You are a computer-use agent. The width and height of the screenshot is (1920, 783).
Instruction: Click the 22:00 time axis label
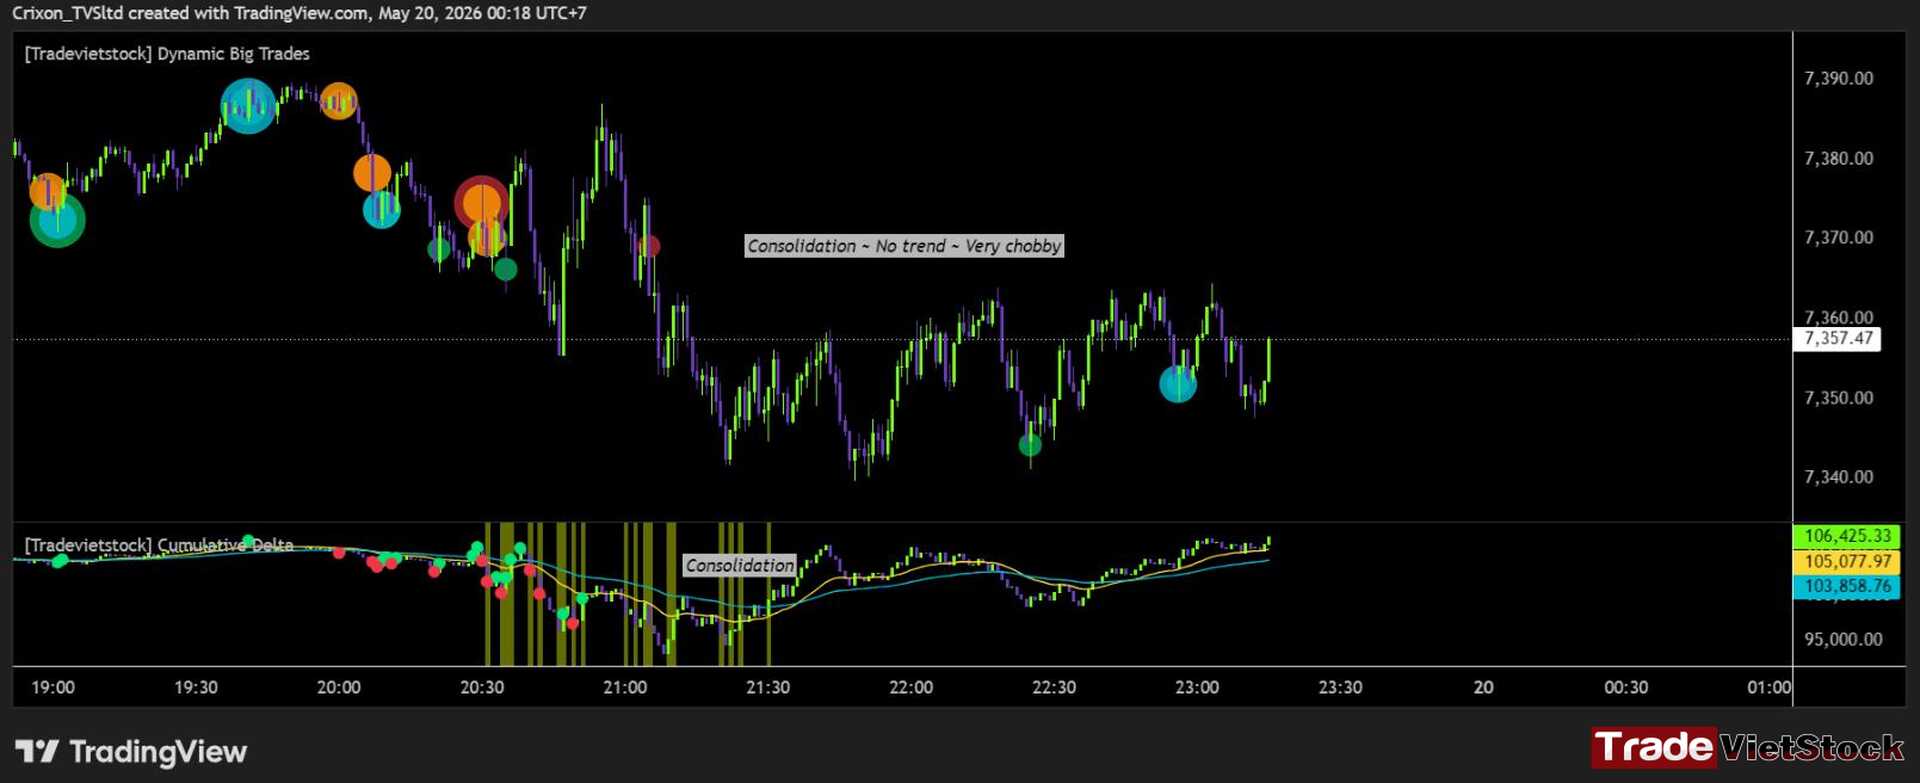911,688
